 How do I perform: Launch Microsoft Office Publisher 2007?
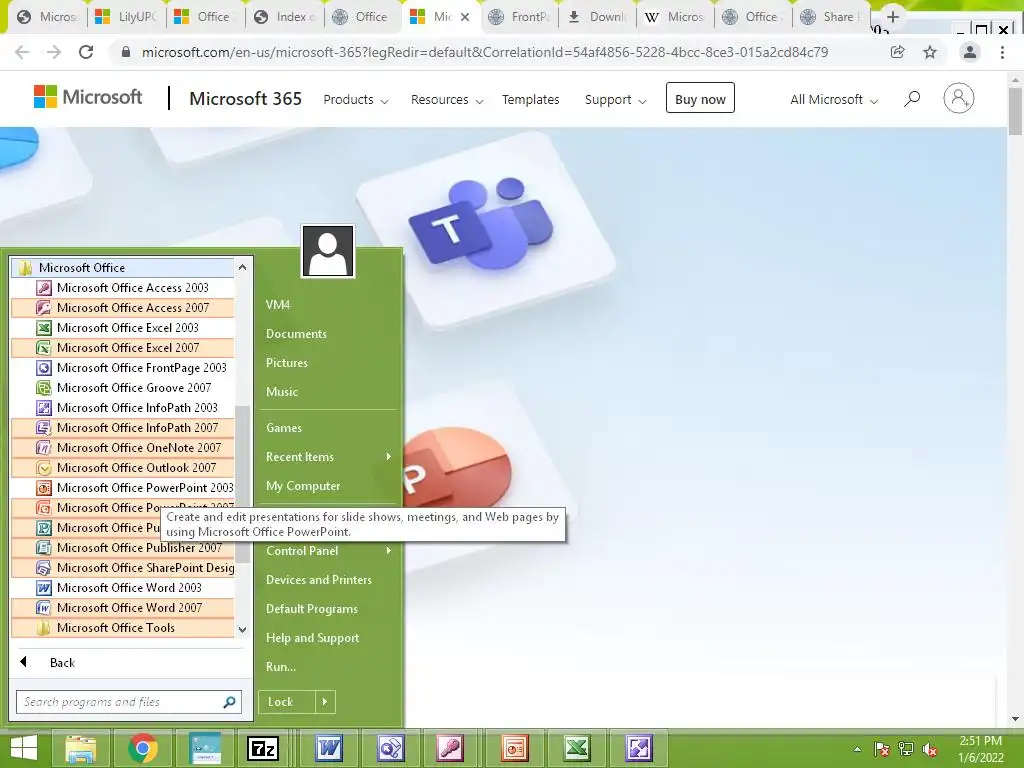coord(123,548)
